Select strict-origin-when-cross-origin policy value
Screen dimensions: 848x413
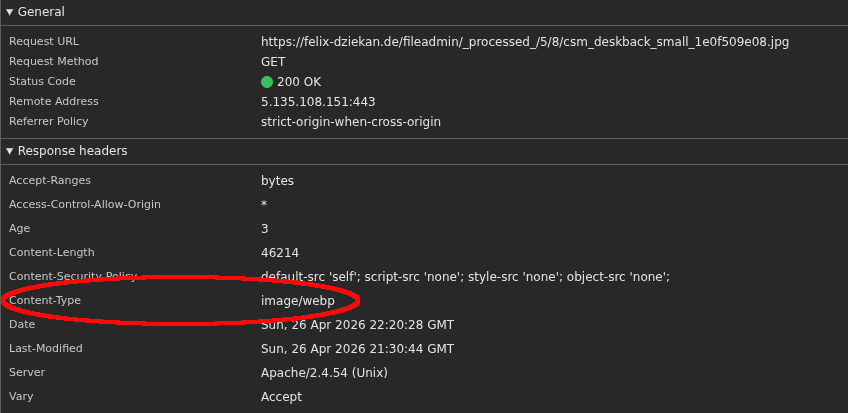350,122
